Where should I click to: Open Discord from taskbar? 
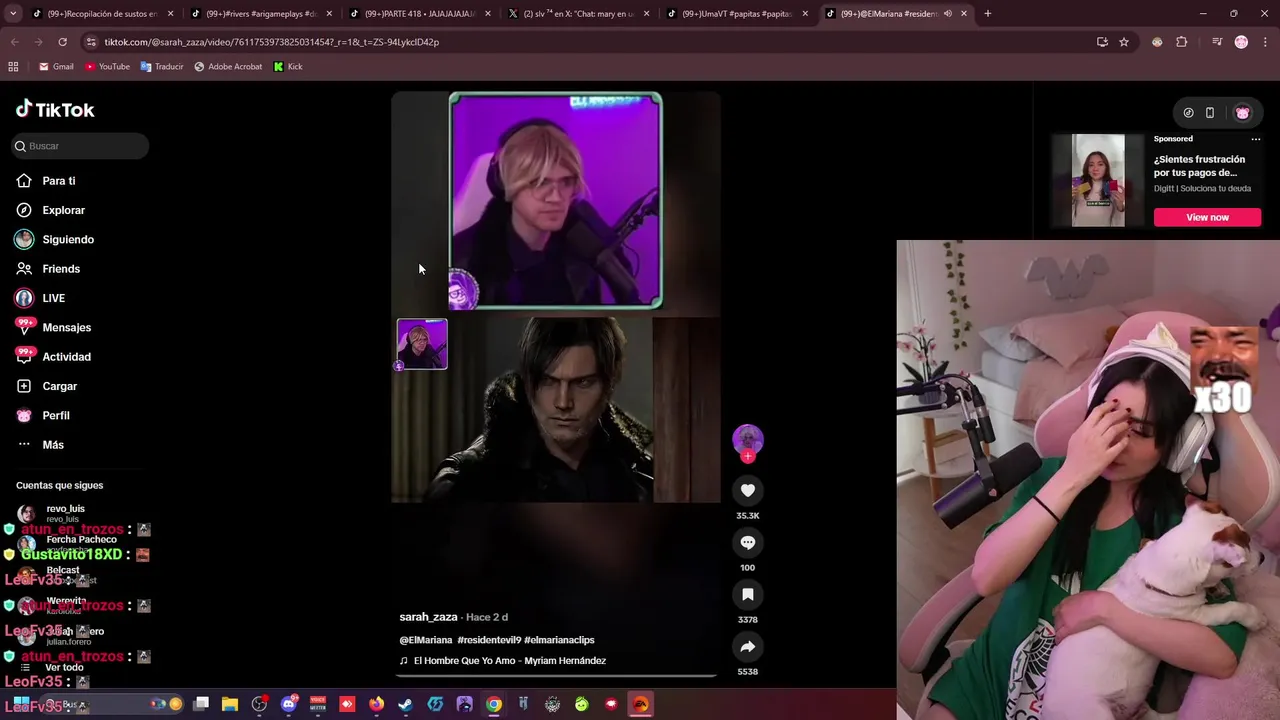pyautogui.click(x=289, y=704)
